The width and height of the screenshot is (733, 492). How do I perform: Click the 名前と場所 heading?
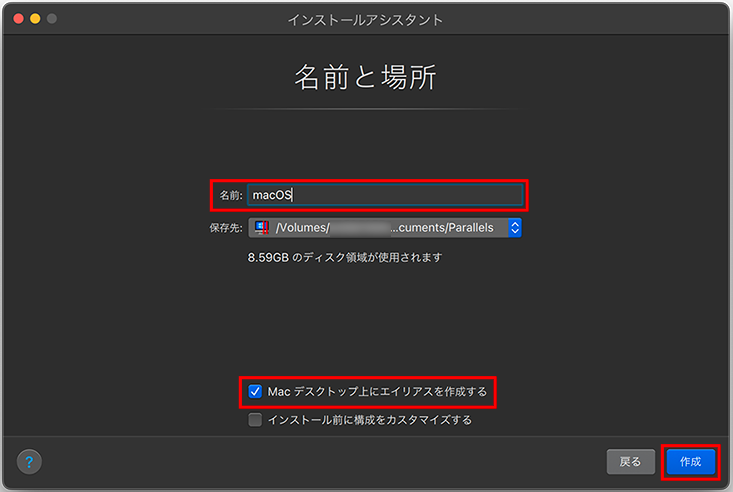pyautogui.click(x=366, y=77)
